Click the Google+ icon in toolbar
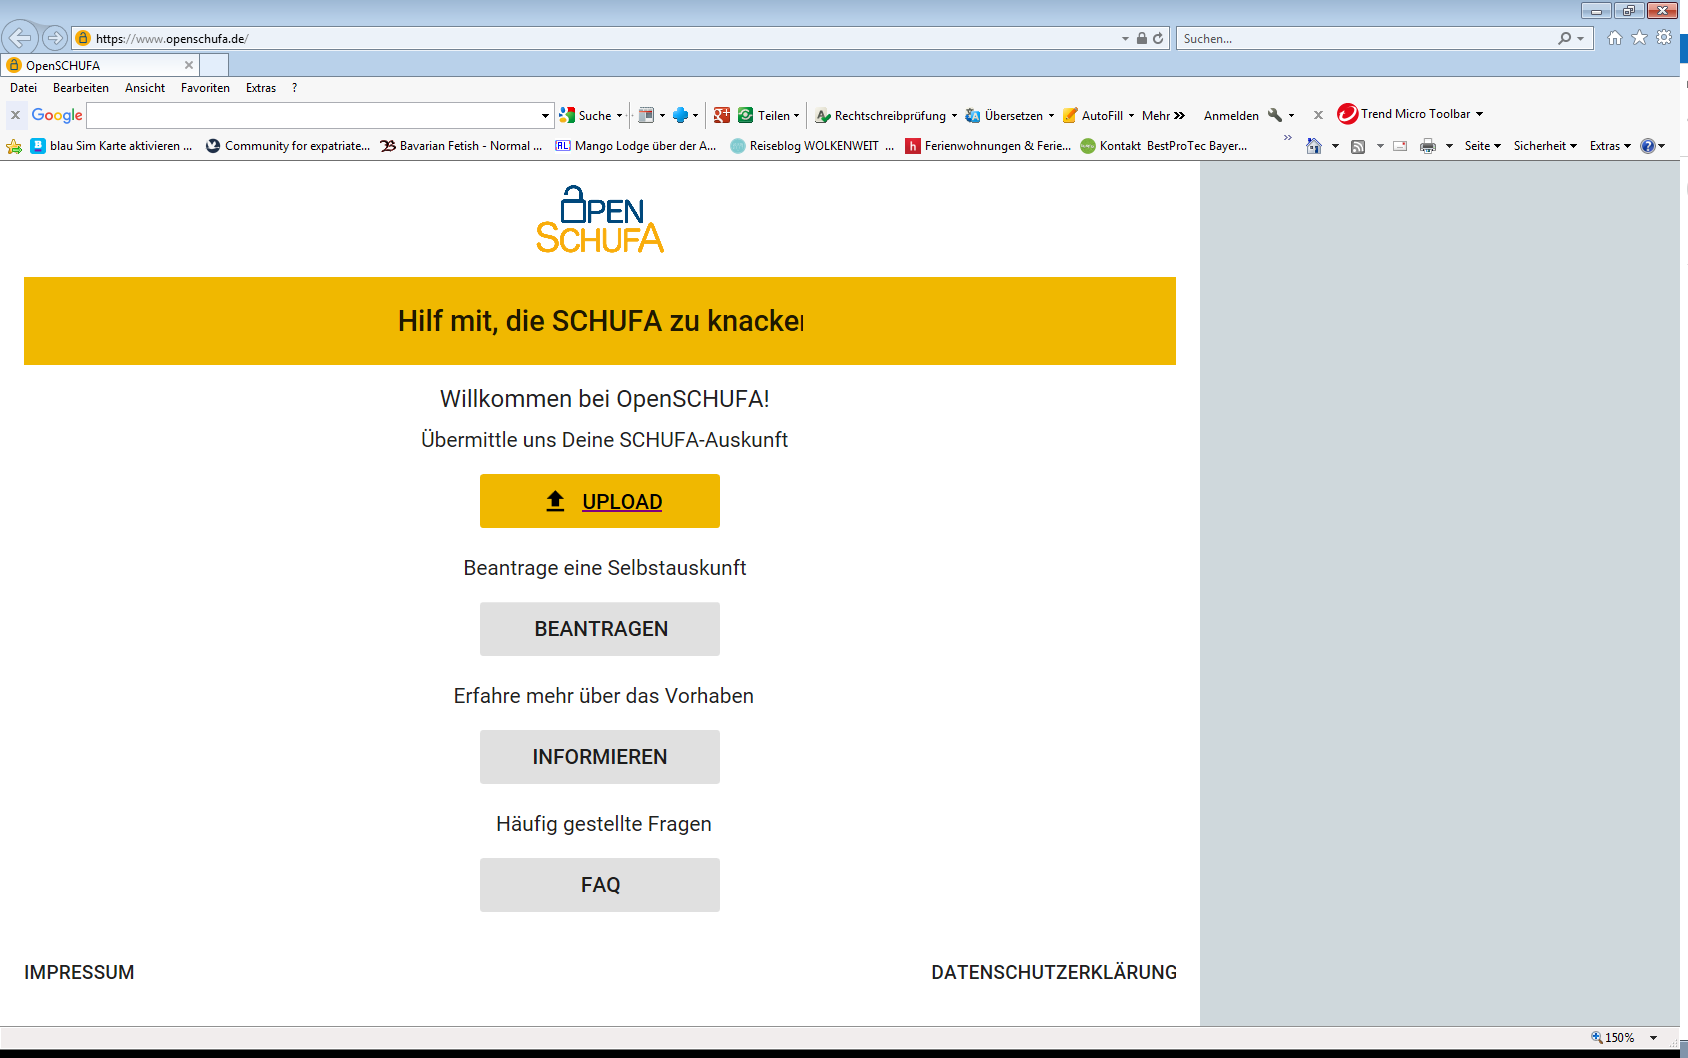Viewport: 1688px width, 1058px height. pos(722,115)
